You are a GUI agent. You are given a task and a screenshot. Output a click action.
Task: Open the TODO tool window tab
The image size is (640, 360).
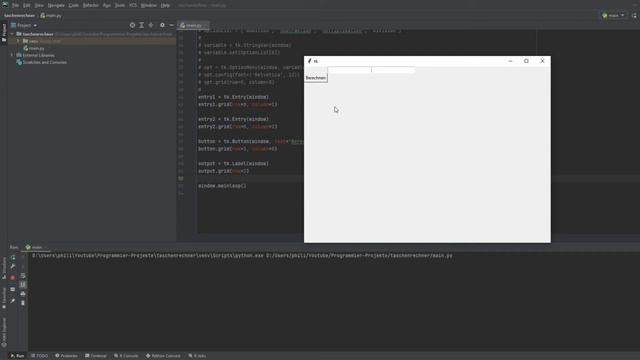click(40, 356)
